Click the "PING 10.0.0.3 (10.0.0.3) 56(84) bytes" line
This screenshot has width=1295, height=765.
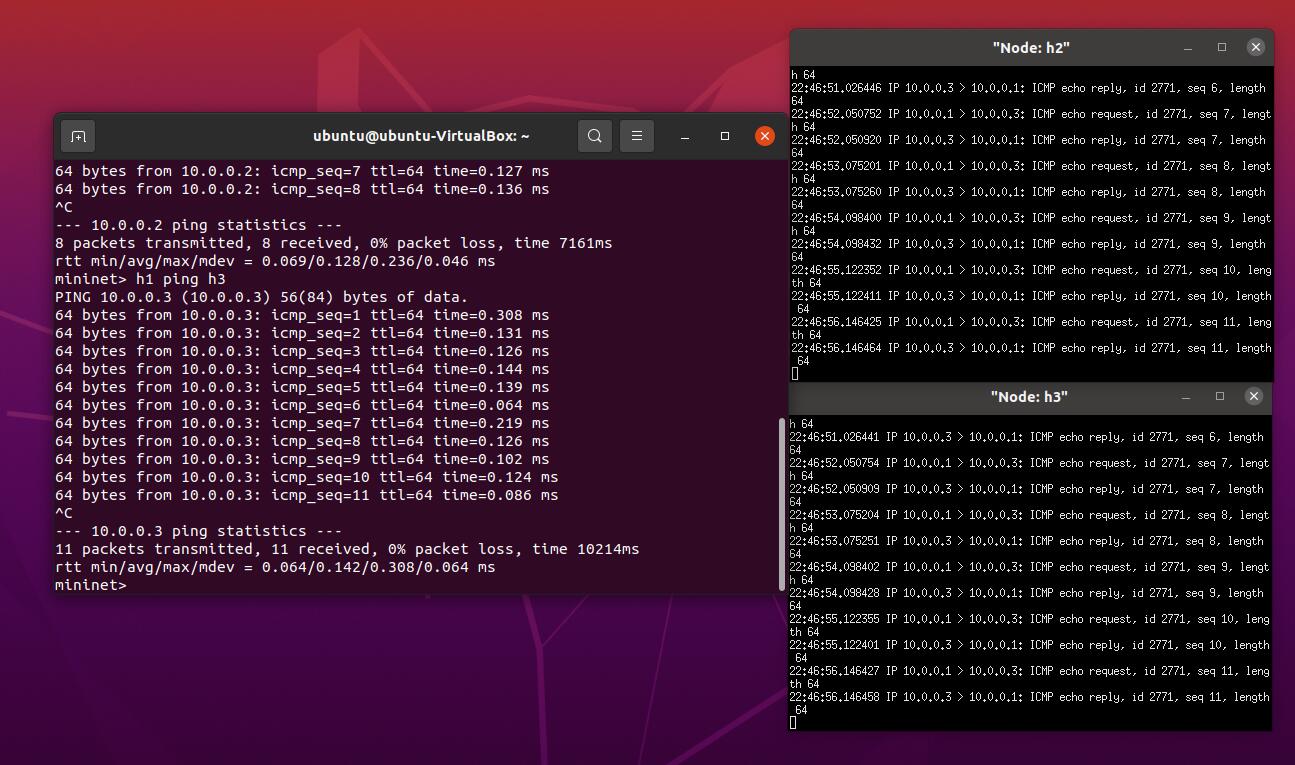coord(261,297)
